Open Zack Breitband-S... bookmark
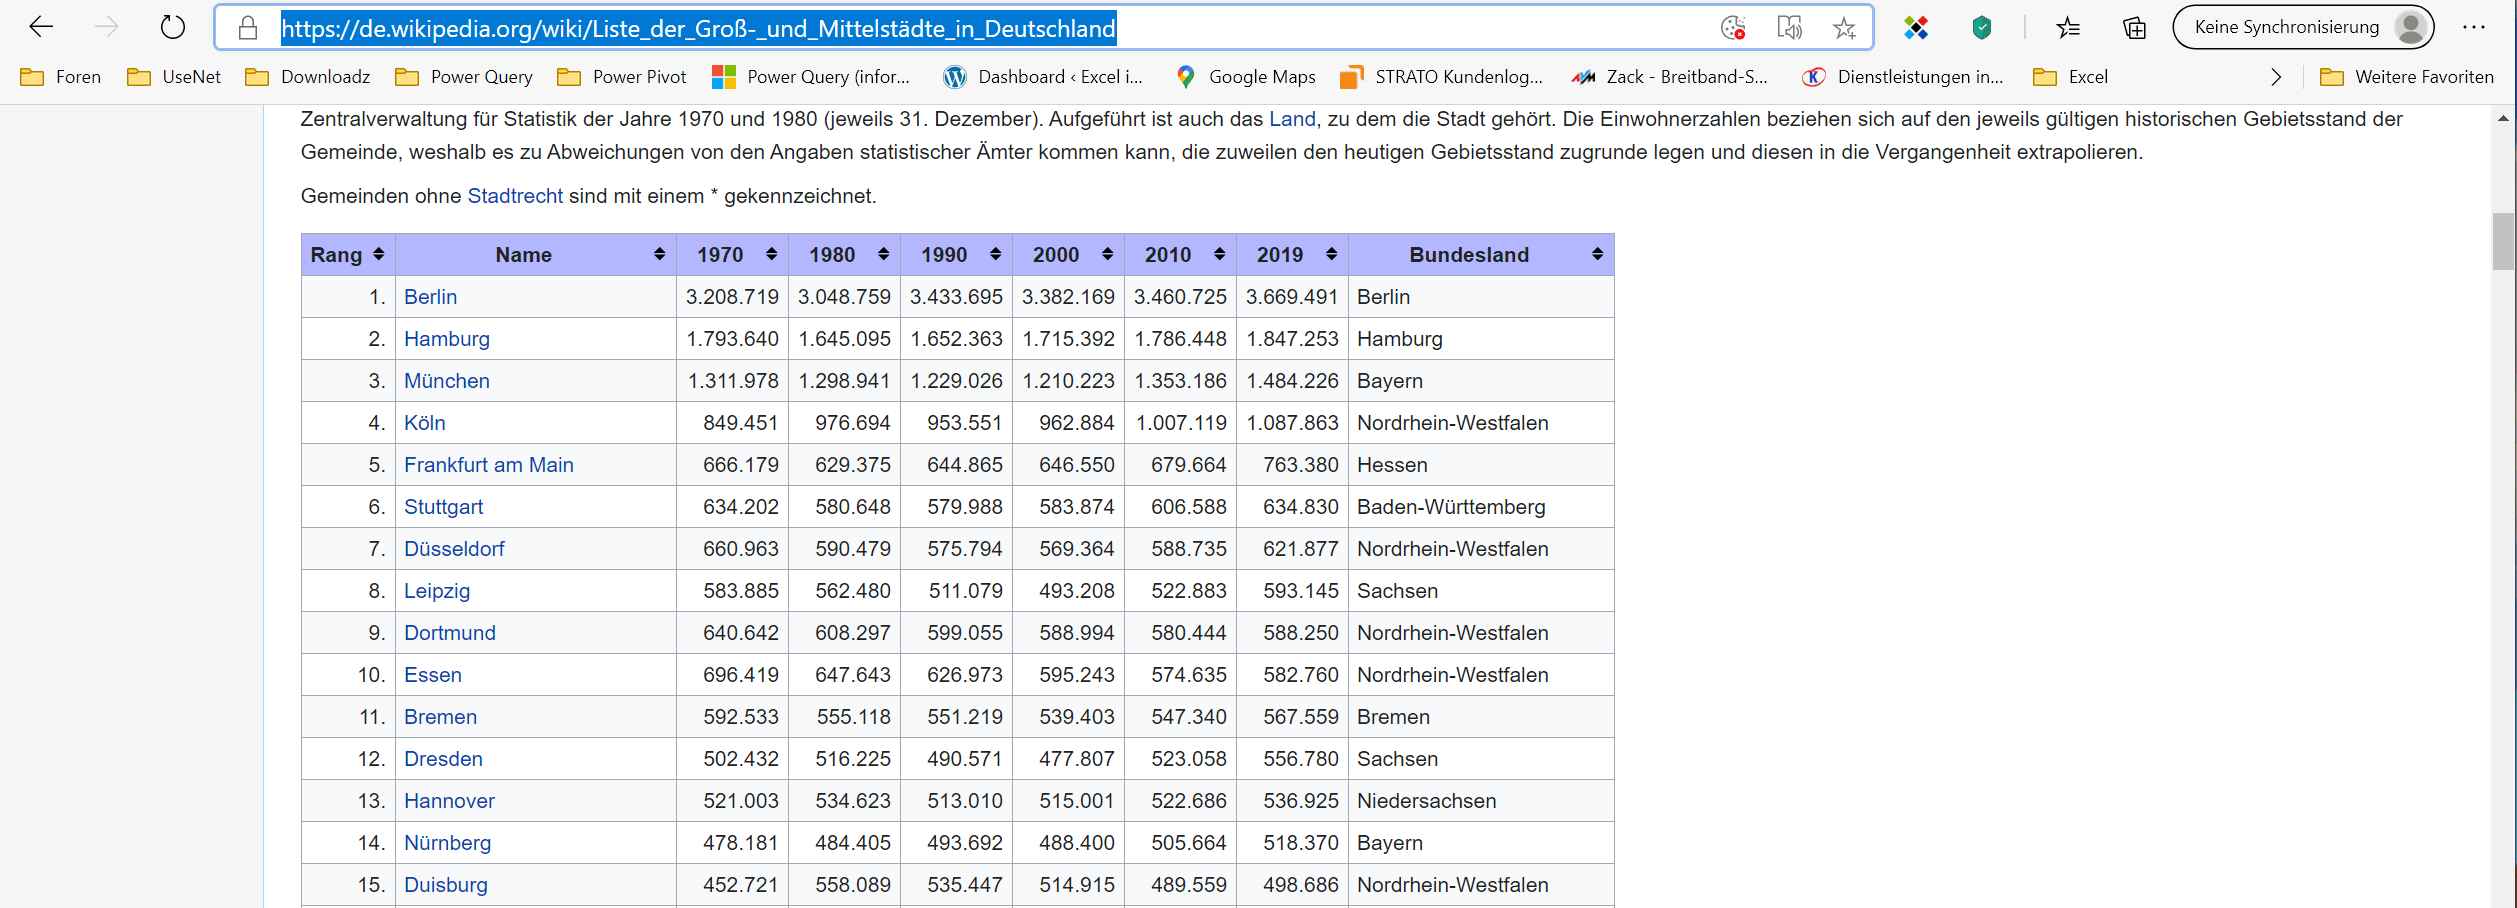The image size is (2517, 908). click(x=1670, y=77)
